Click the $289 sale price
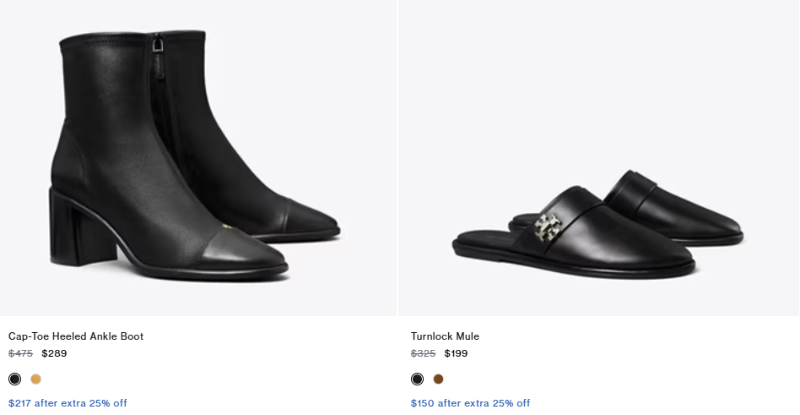The height and width of the screenshot is (415, 800). point(54,353)
